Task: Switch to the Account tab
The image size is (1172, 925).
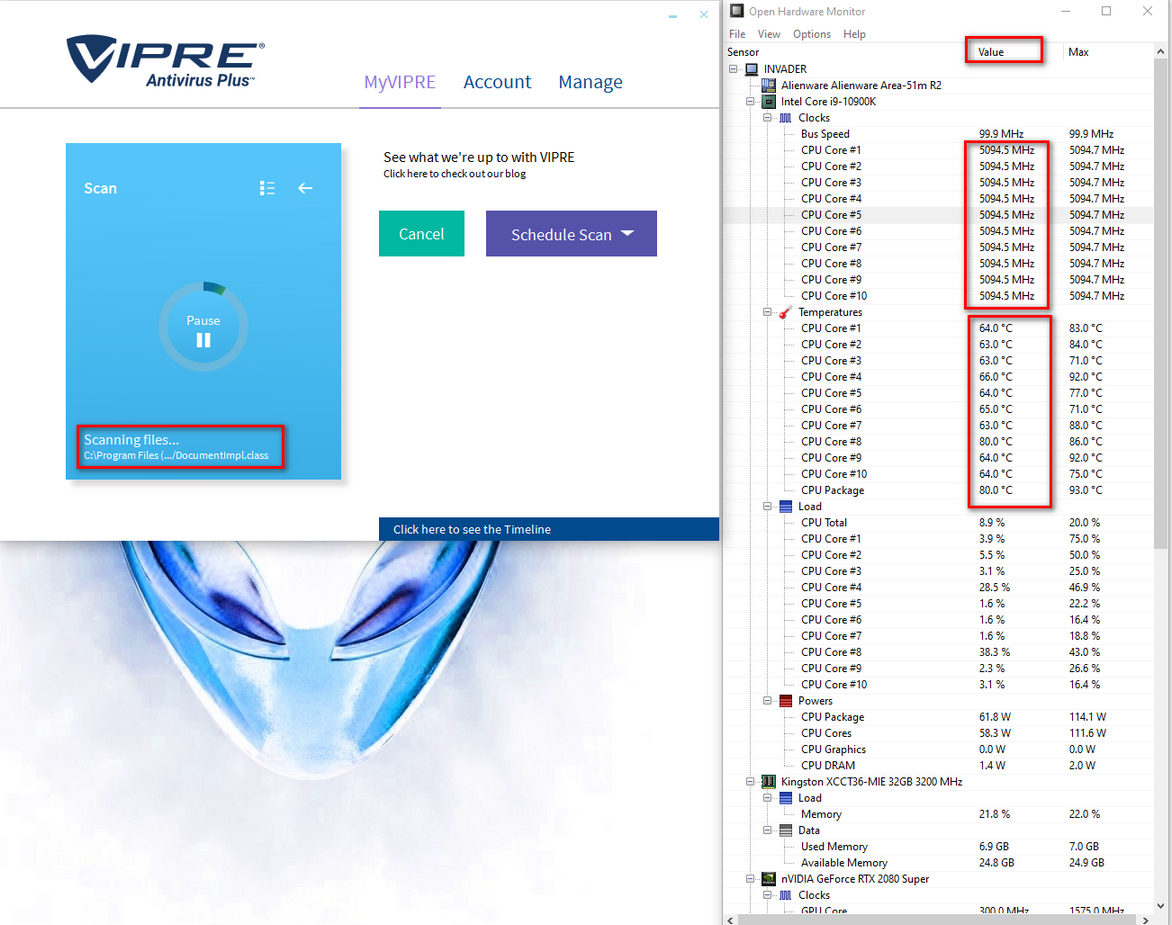Action: coord(497,82)
